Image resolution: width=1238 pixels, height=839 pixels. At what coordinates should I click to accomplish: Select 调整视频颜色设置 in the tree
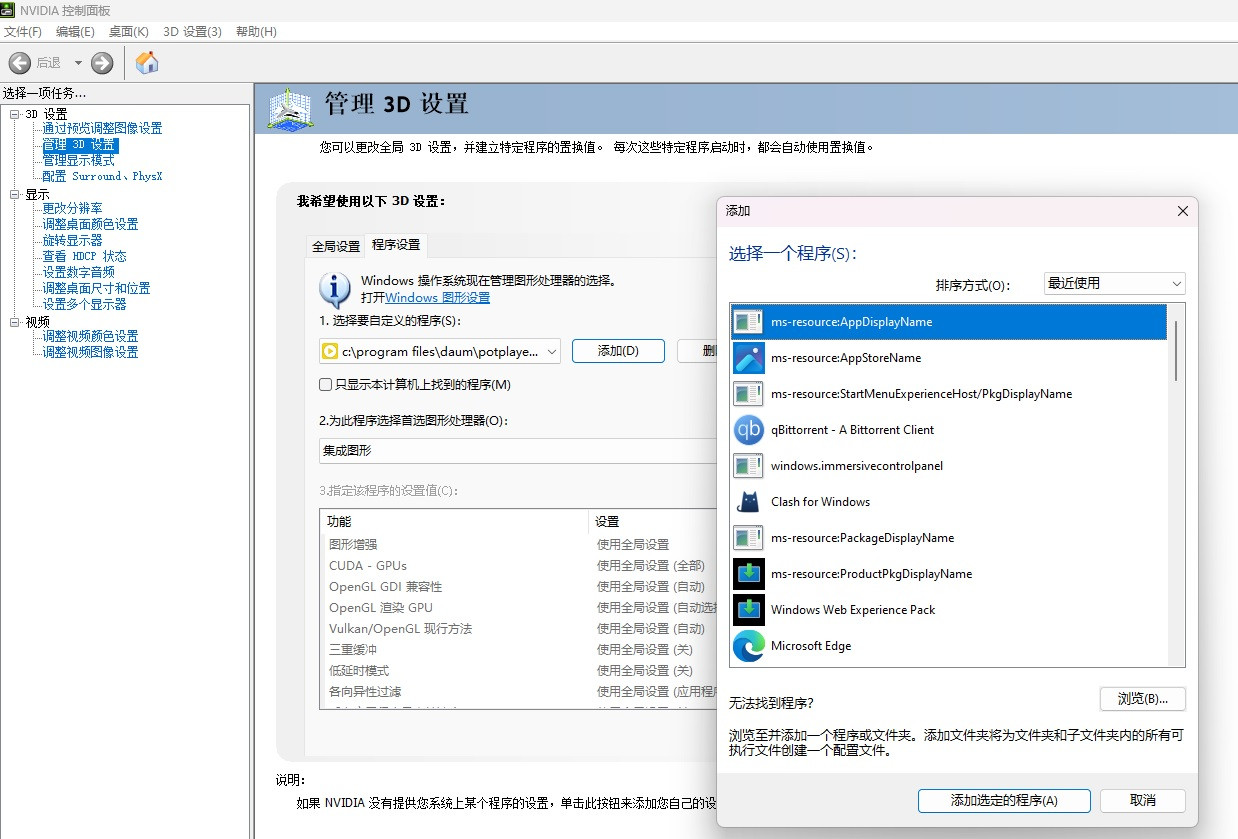[x=90, y=336]
